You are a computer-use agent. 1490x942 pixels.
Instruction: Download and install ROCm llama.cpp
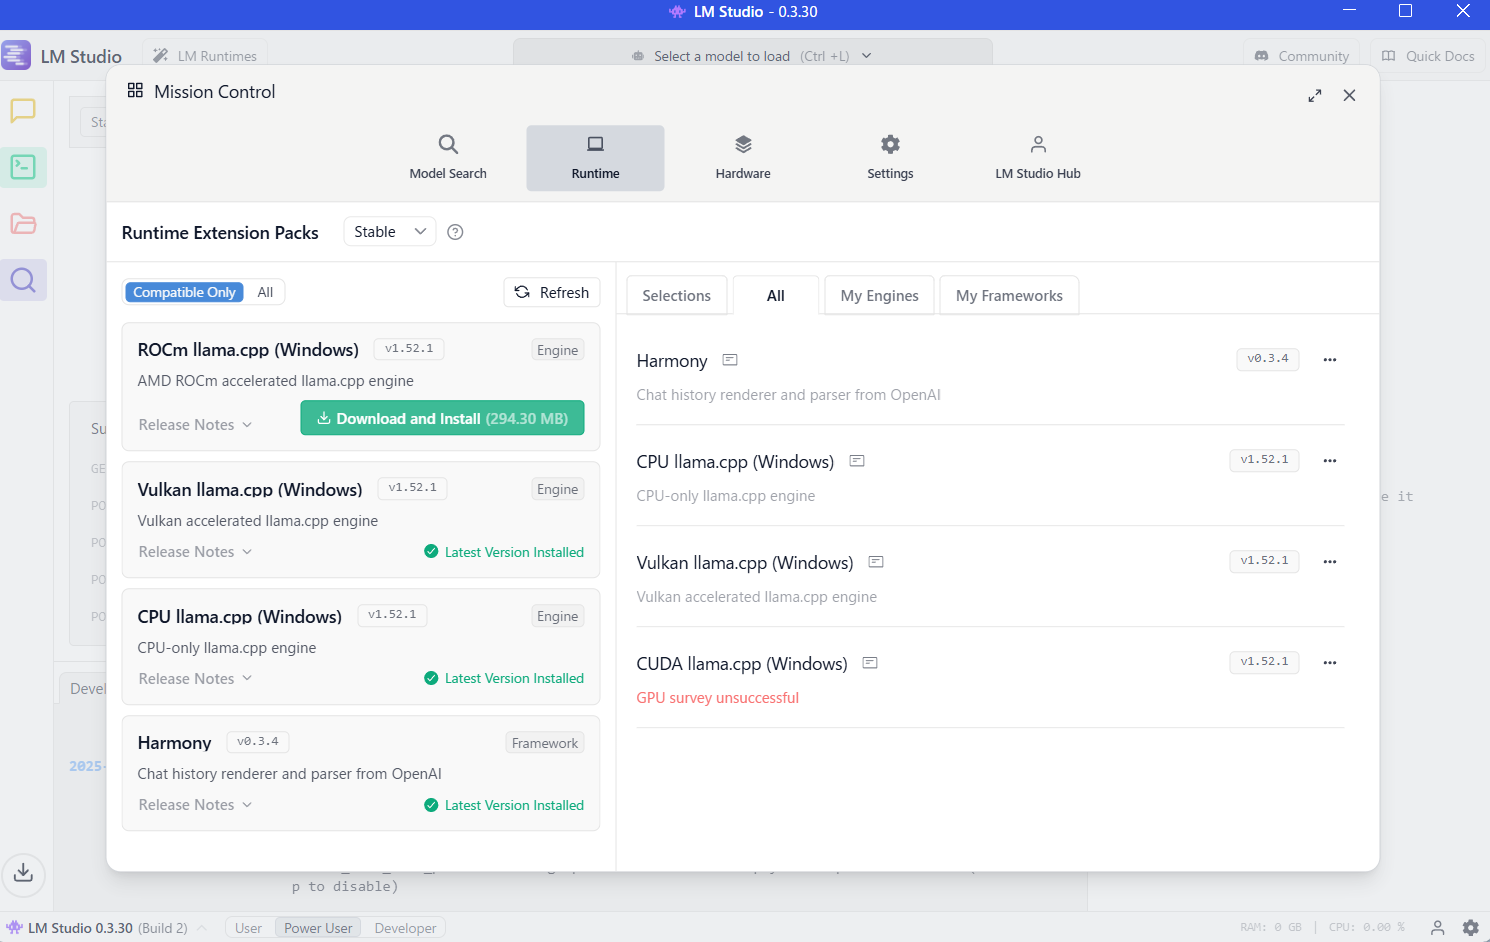click(x=442, y=419)
